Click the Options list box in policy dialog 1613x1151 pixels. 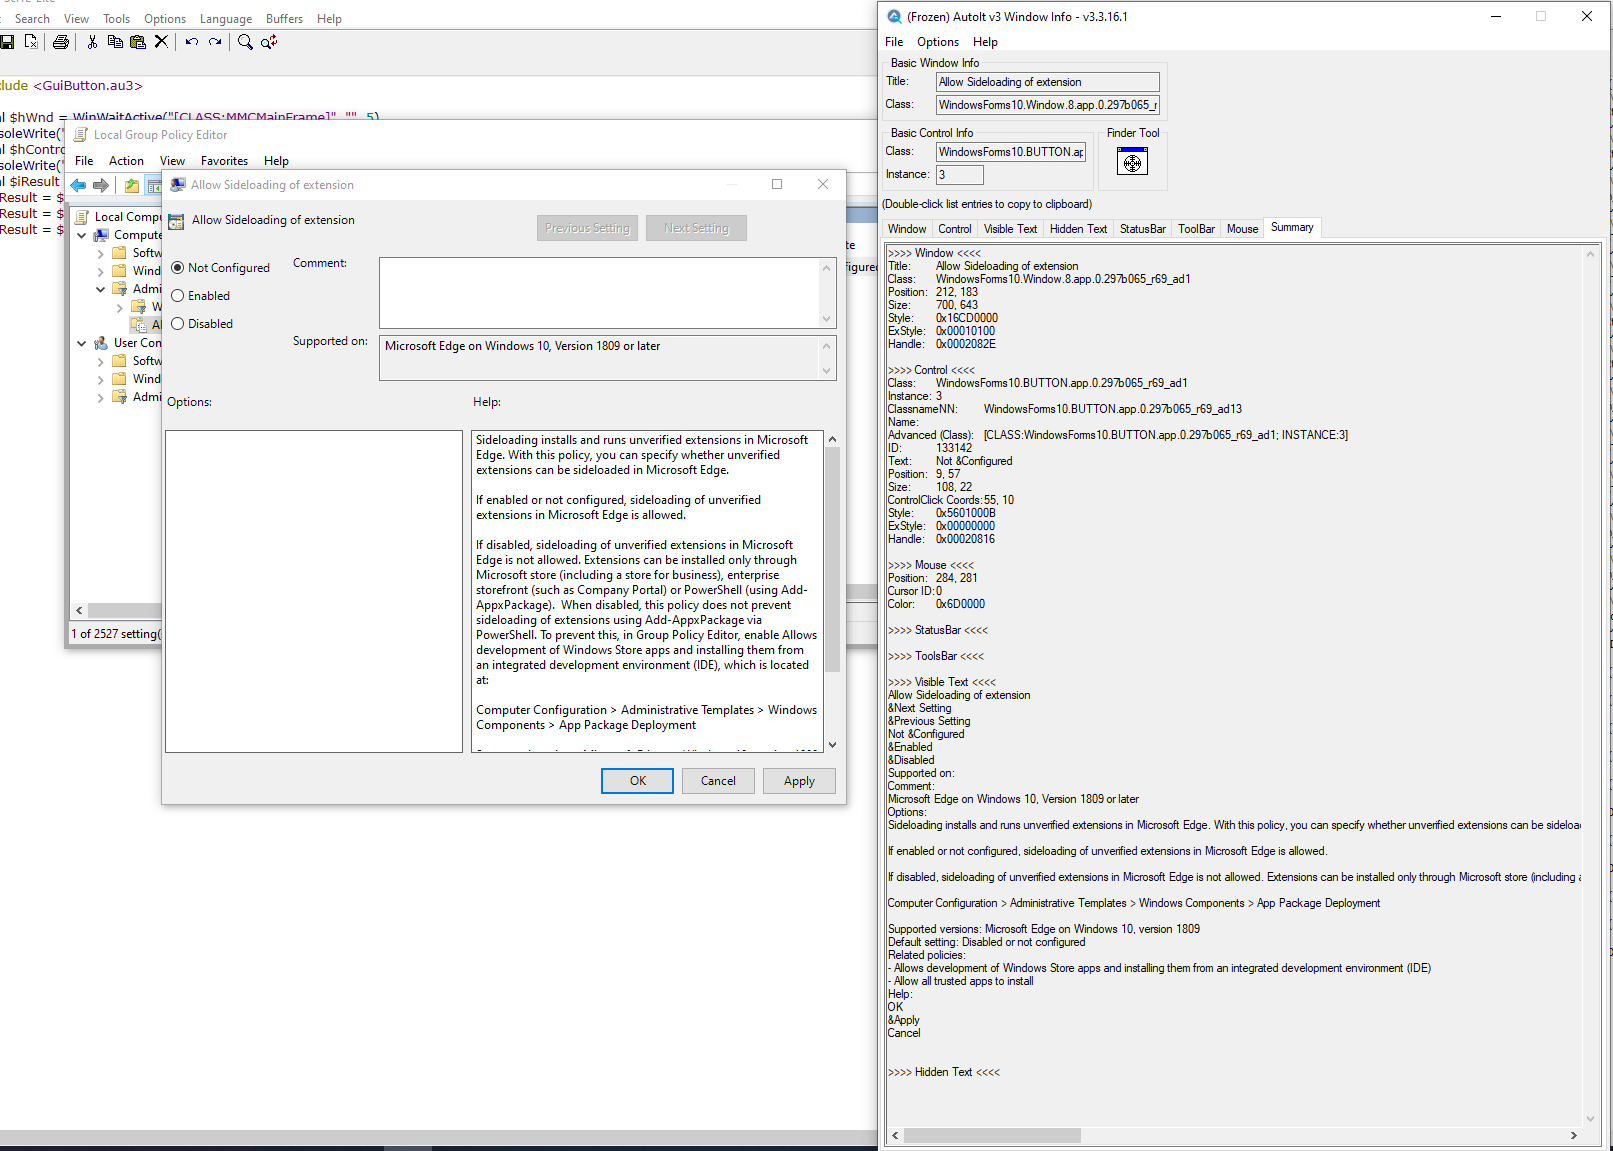(314, 591)
